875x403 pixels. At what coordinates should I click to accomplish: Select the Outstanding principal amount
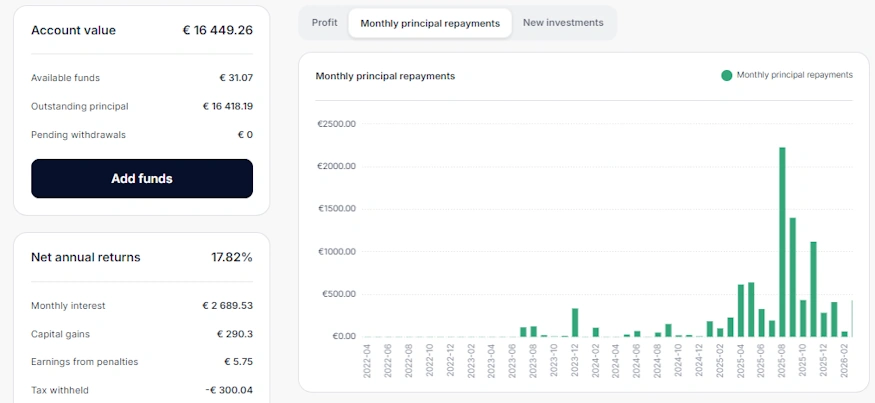tap(227, 106)
